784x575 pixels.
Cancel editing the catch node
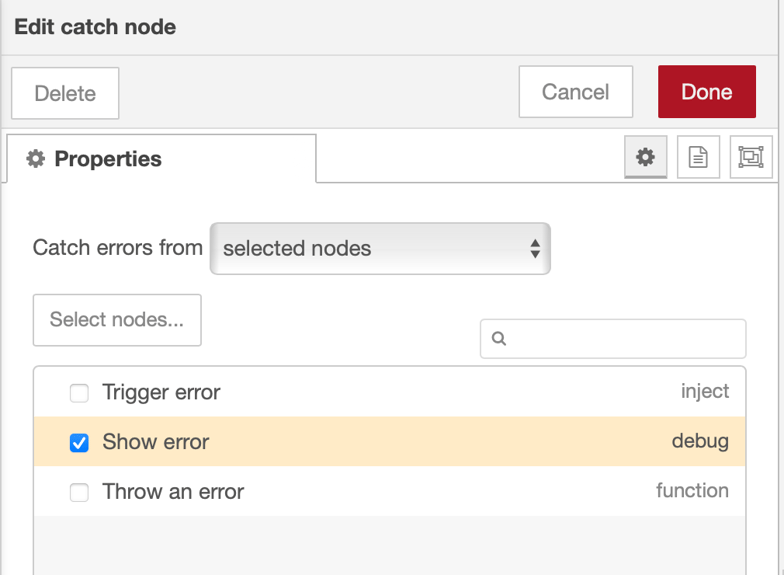coord(576,92)
